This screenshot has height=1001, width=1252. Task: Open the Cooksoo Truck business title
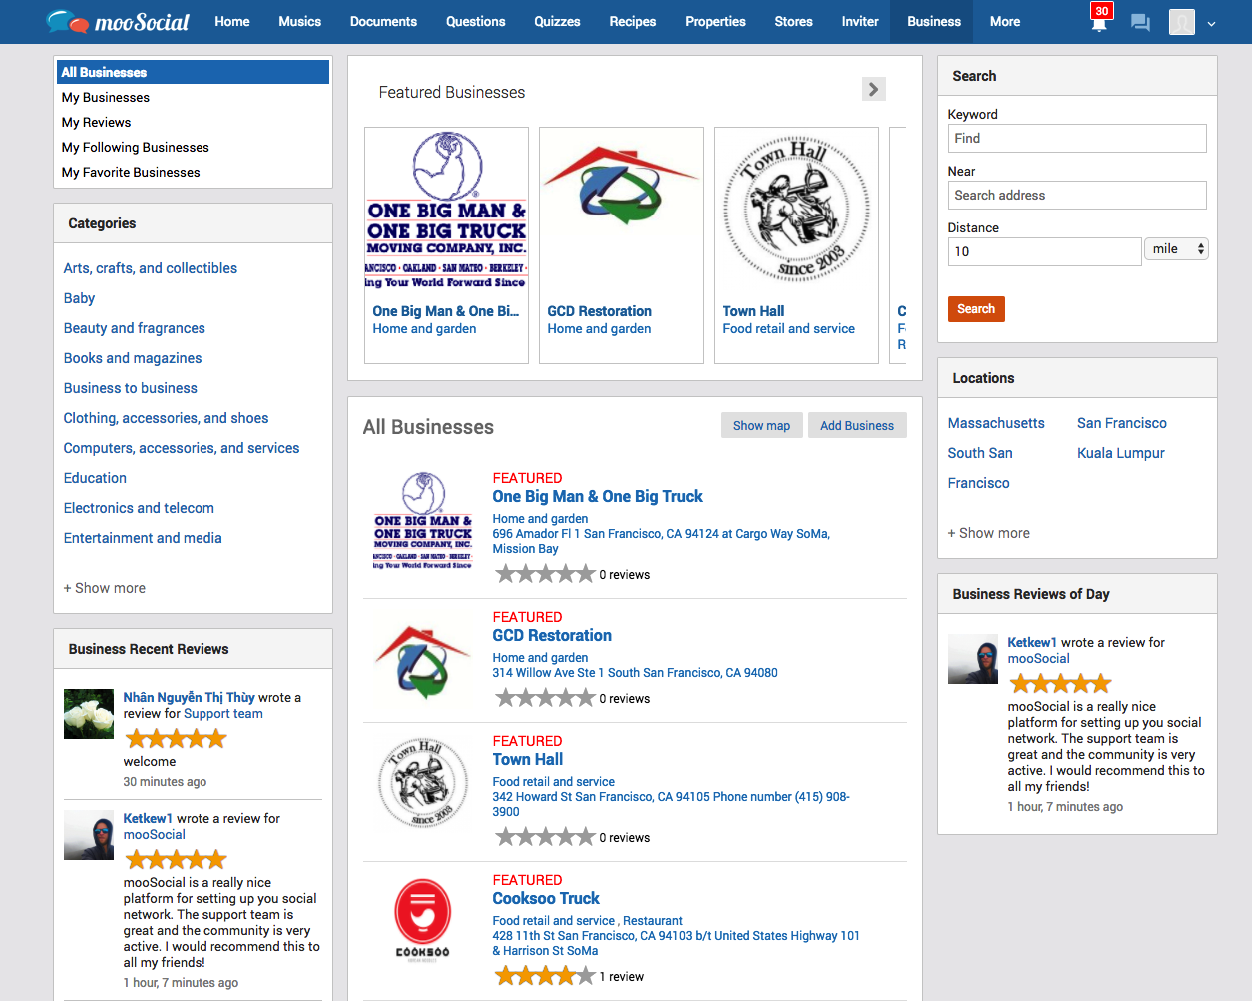pyautogui.click(x=546, y=898)
